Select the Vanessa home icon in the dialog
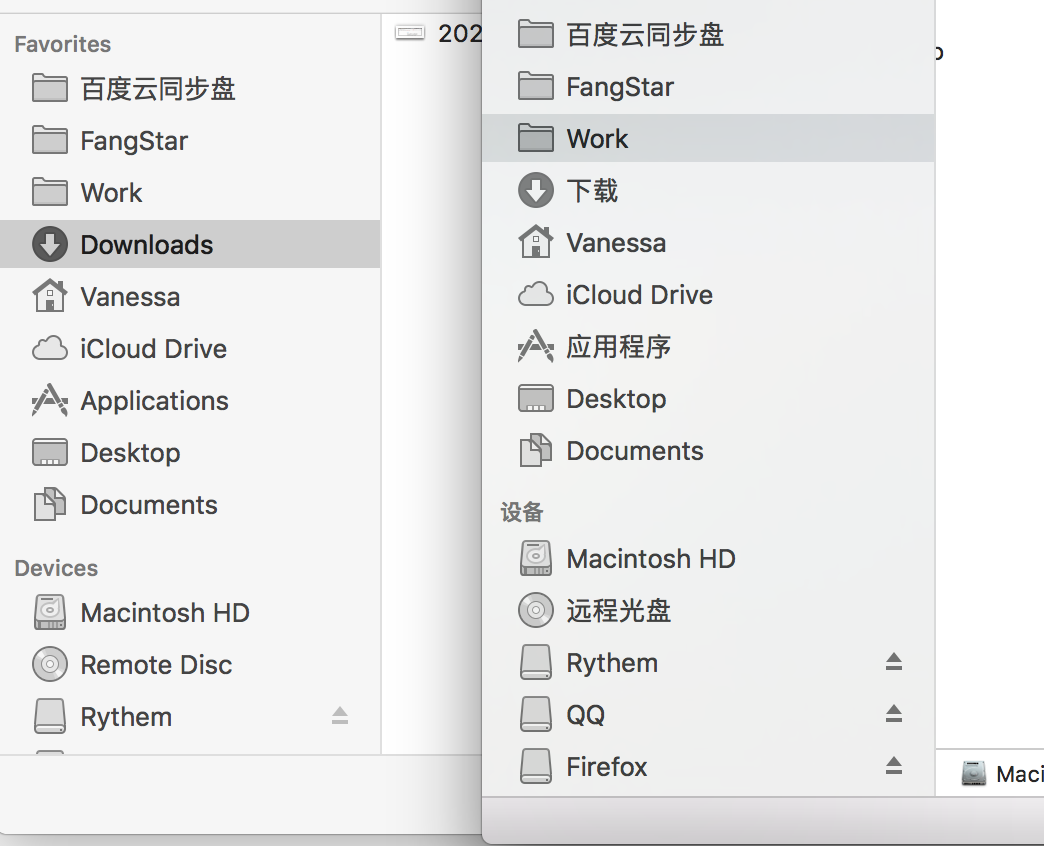The height and width of the screenshot is (846, 1044). [613, 242]
